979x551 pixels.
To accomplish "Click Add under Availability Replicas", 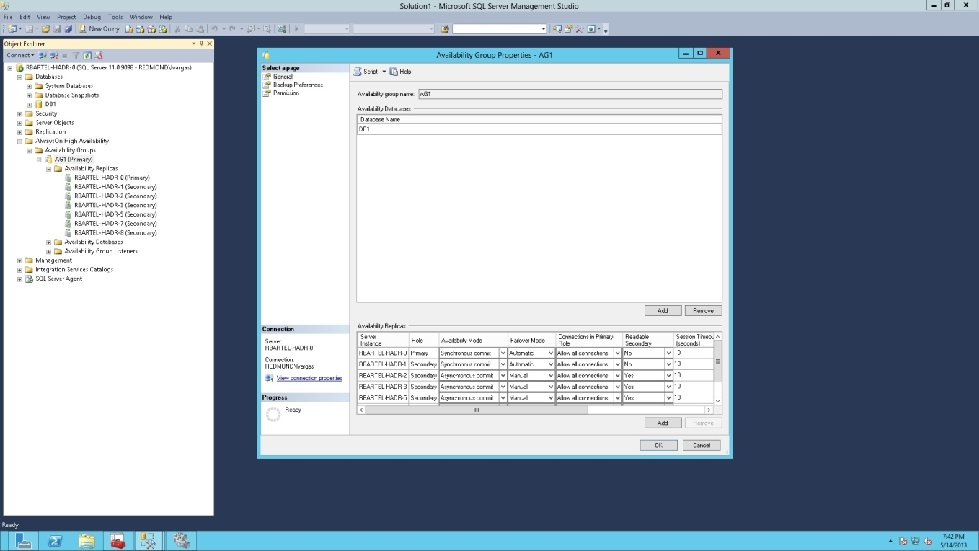I will (x=662, y=422).
